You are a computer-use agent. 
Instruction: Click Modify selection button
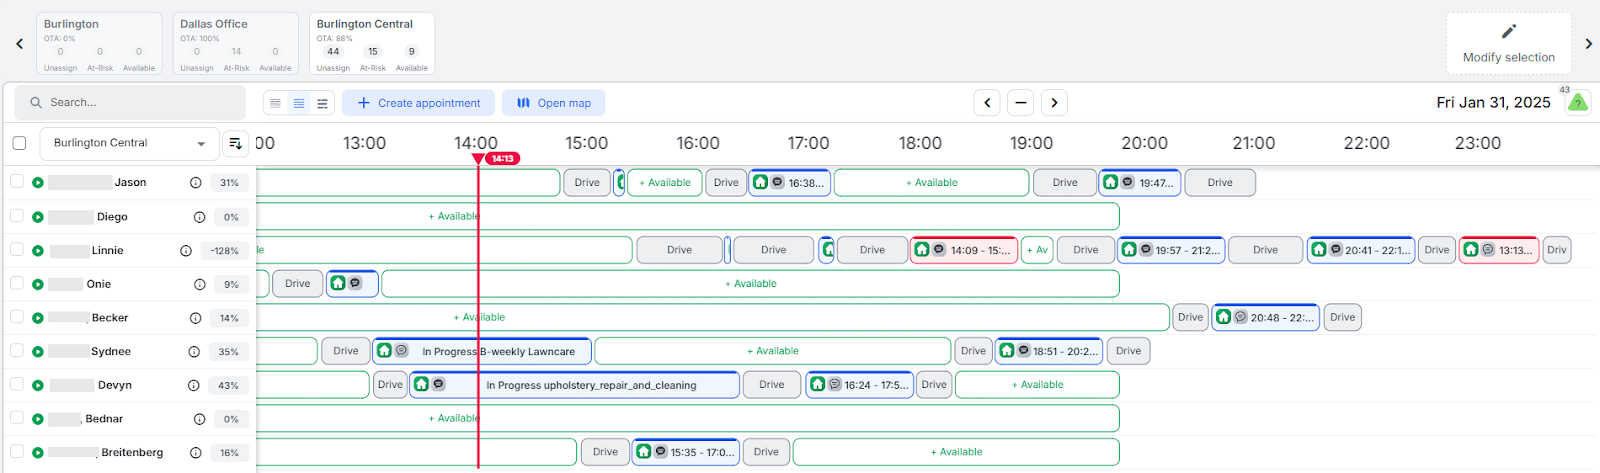coord(1508,43)
